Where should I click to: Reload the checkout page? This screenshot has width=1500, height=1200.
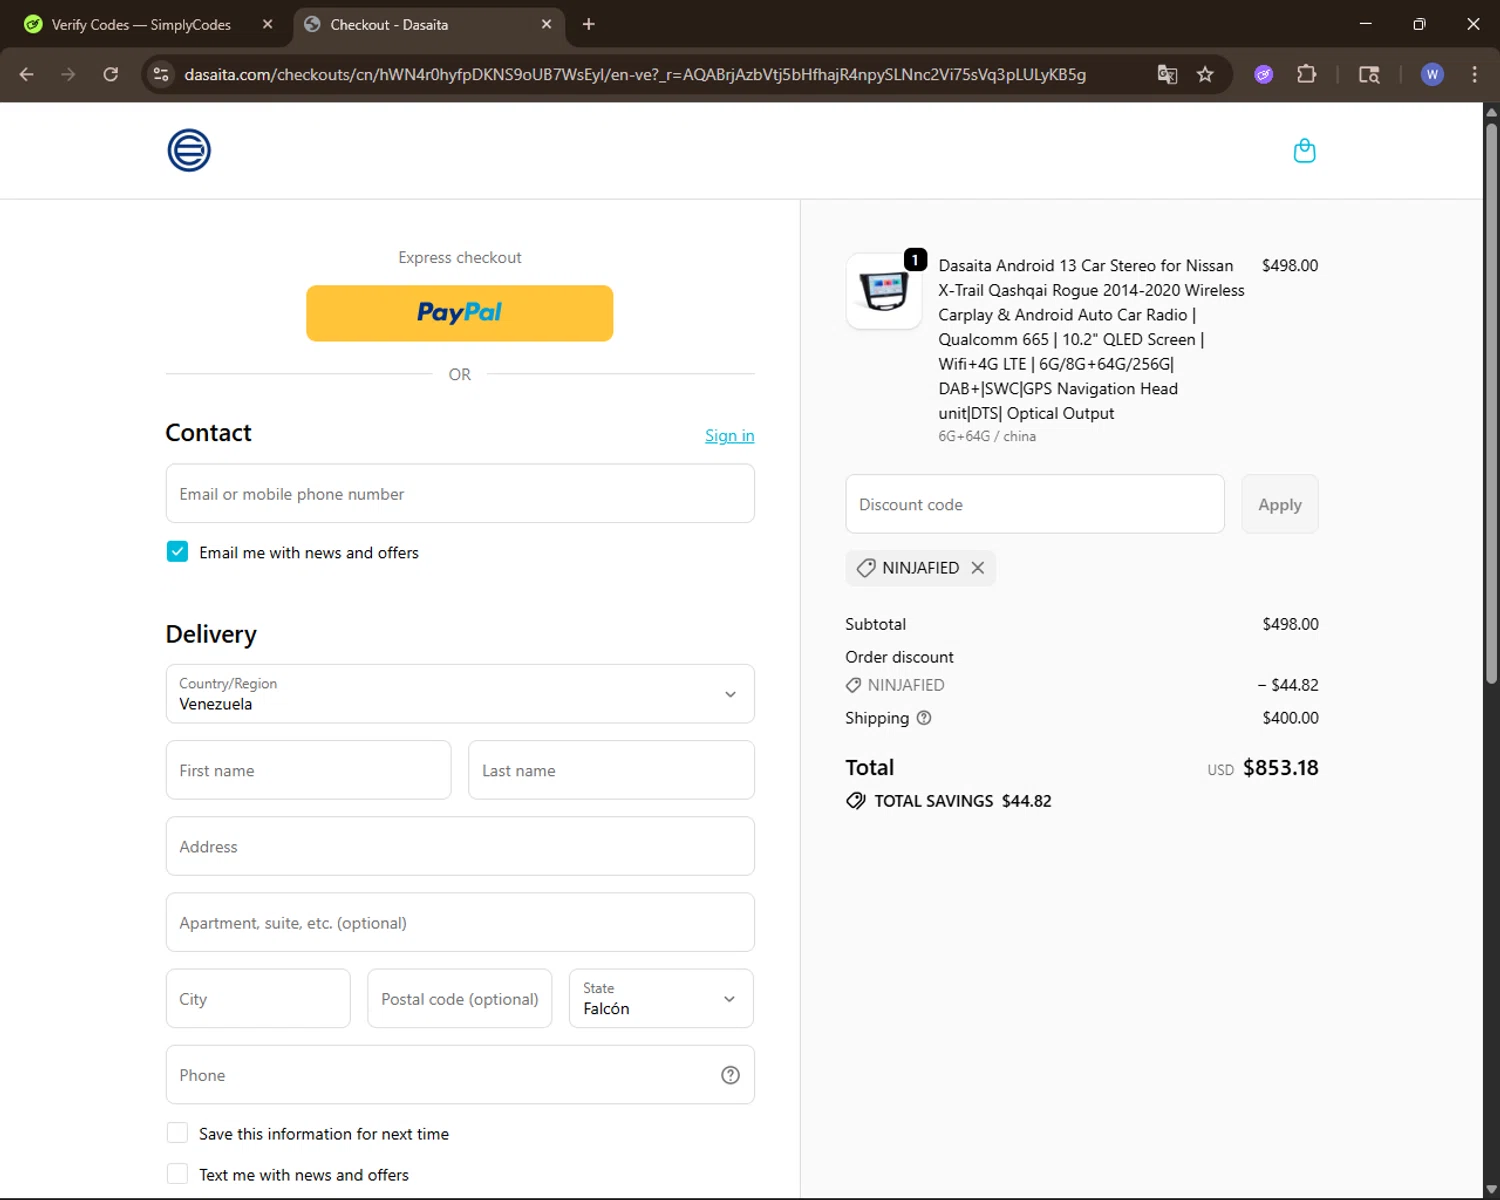coord(111,74)
